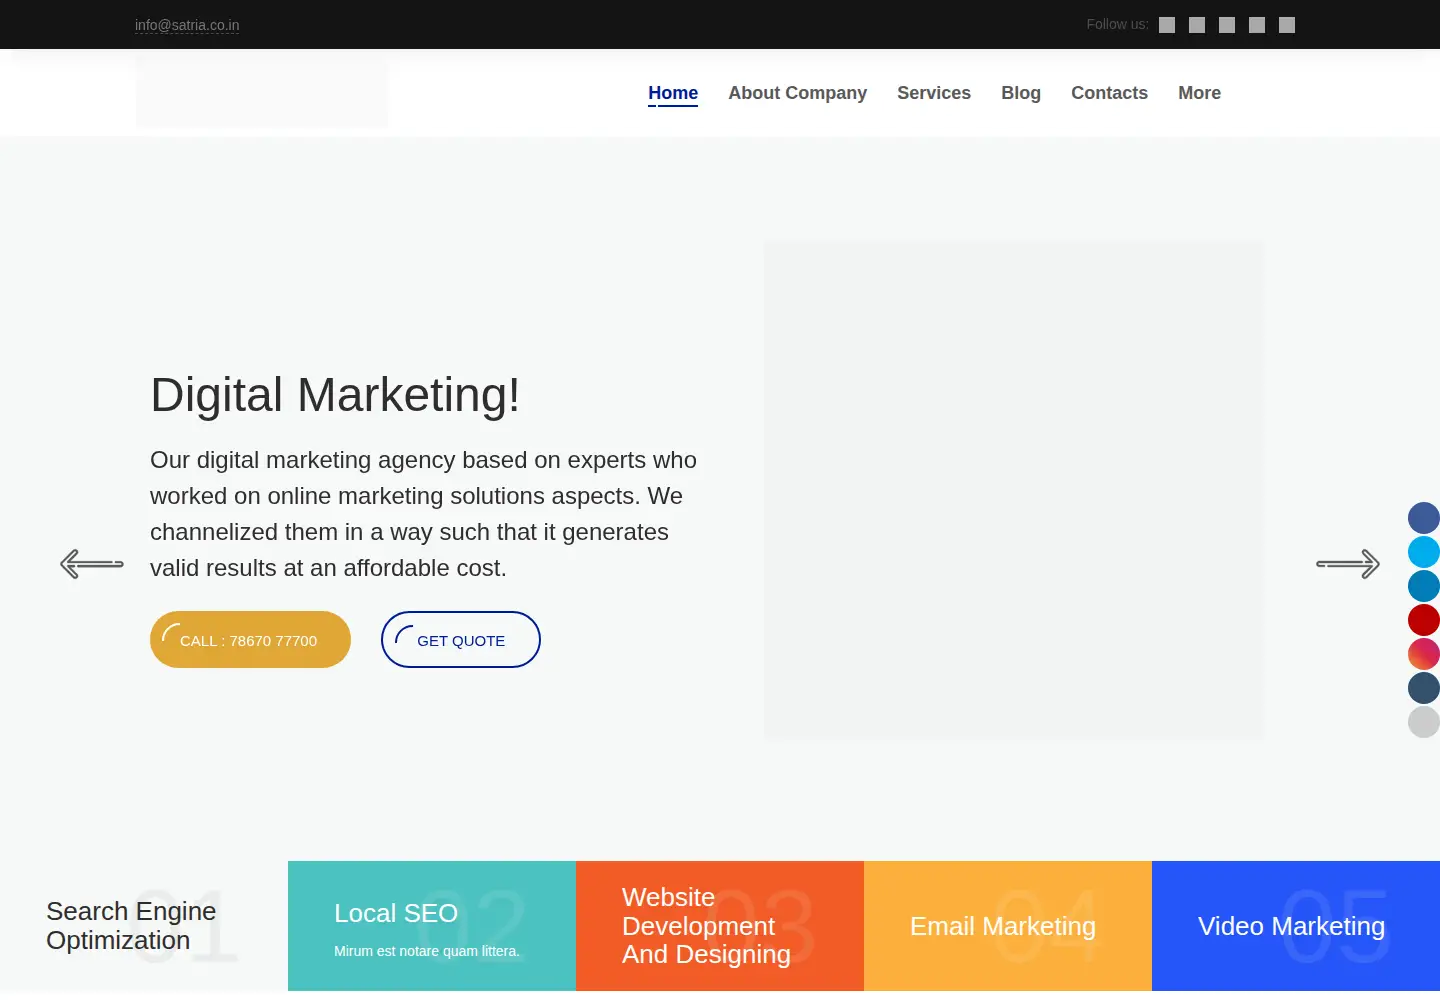Image resolution: width=1440 pixels, height=1000 pixels.
Task: Click the first social icon after Follow us
Action: [x=1167, y=25]
